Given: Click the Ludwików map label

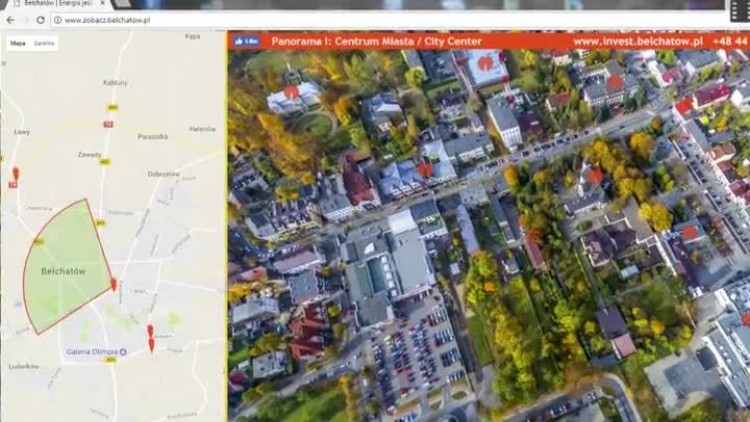Looking at the screenshot, I should coord(24,366).
